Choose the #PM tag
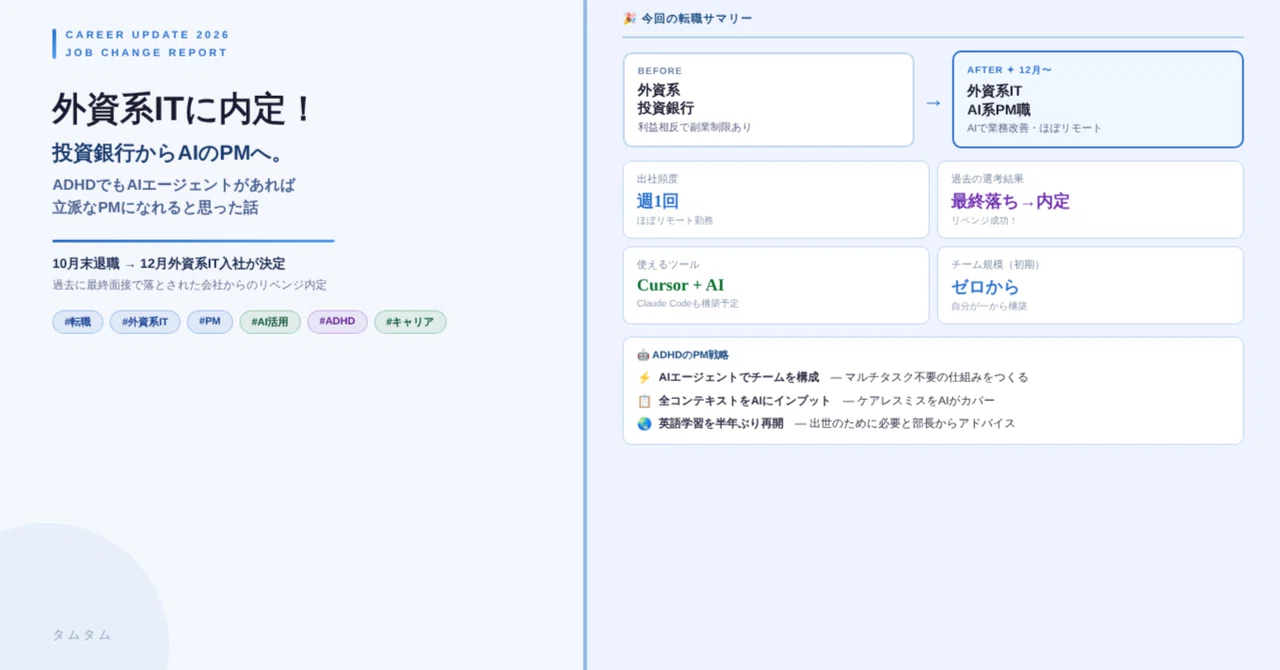Viewport: 1280px width, 670px height. (x=210, y=322)
